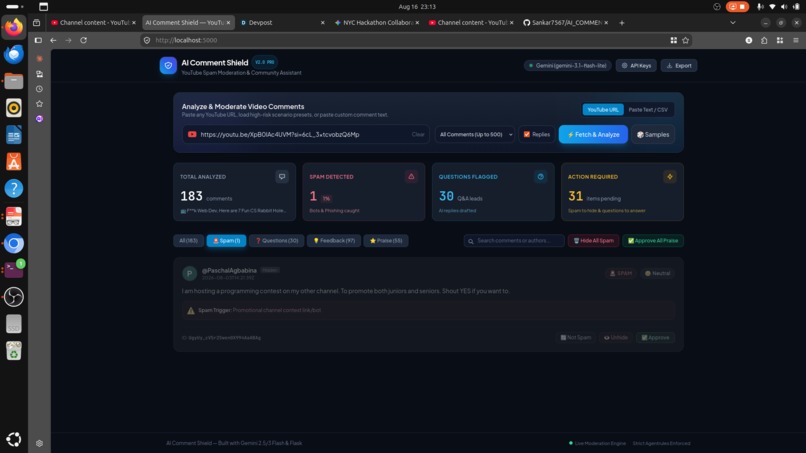This screenshot has height=453, width=806.
Task: Open the API Keys settings
Action: (x=636, y=66)
